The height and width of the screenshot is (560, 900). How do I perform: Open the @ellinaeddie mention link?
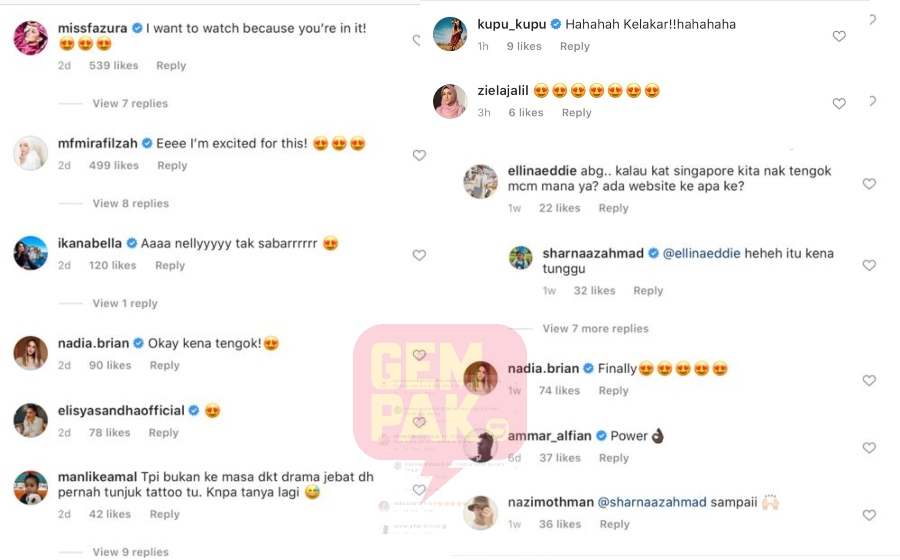click(701, 253)
